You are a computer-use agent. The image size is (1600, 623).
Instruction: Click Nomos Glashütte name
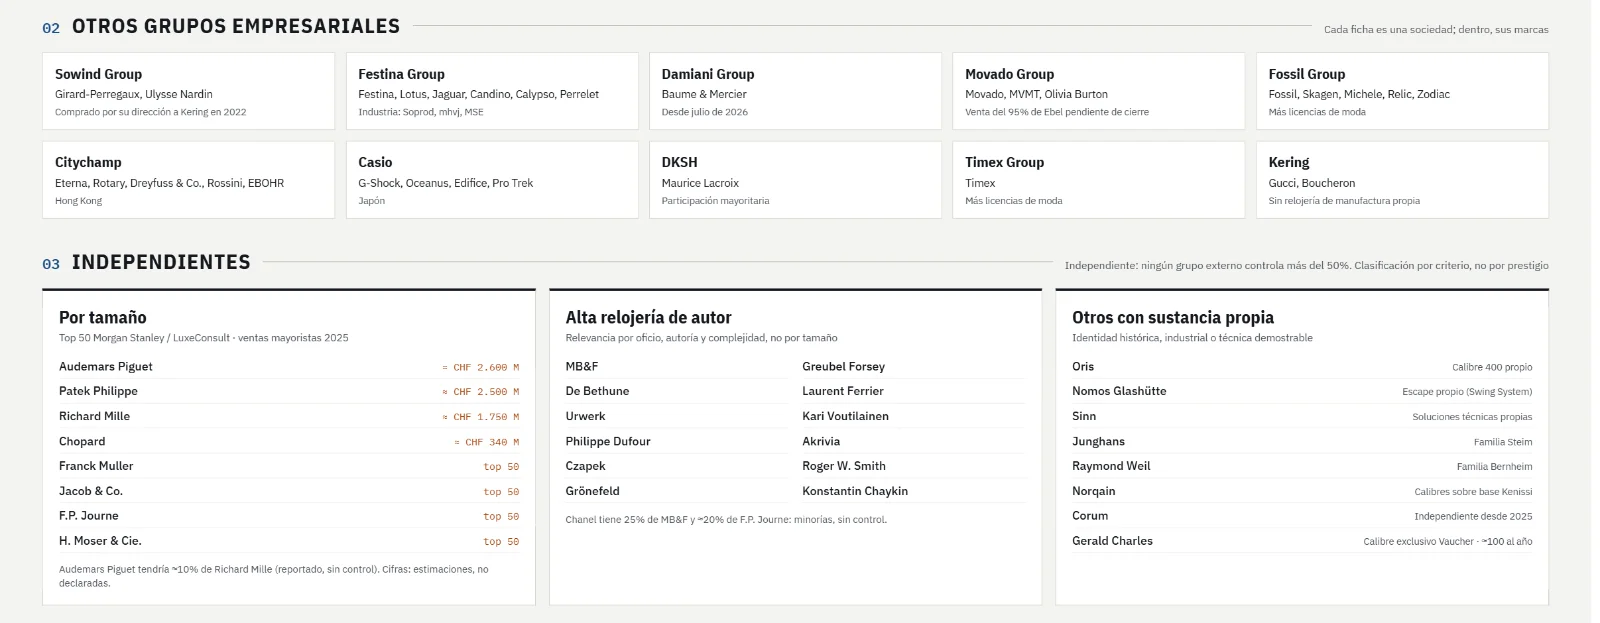[1119, 391]
